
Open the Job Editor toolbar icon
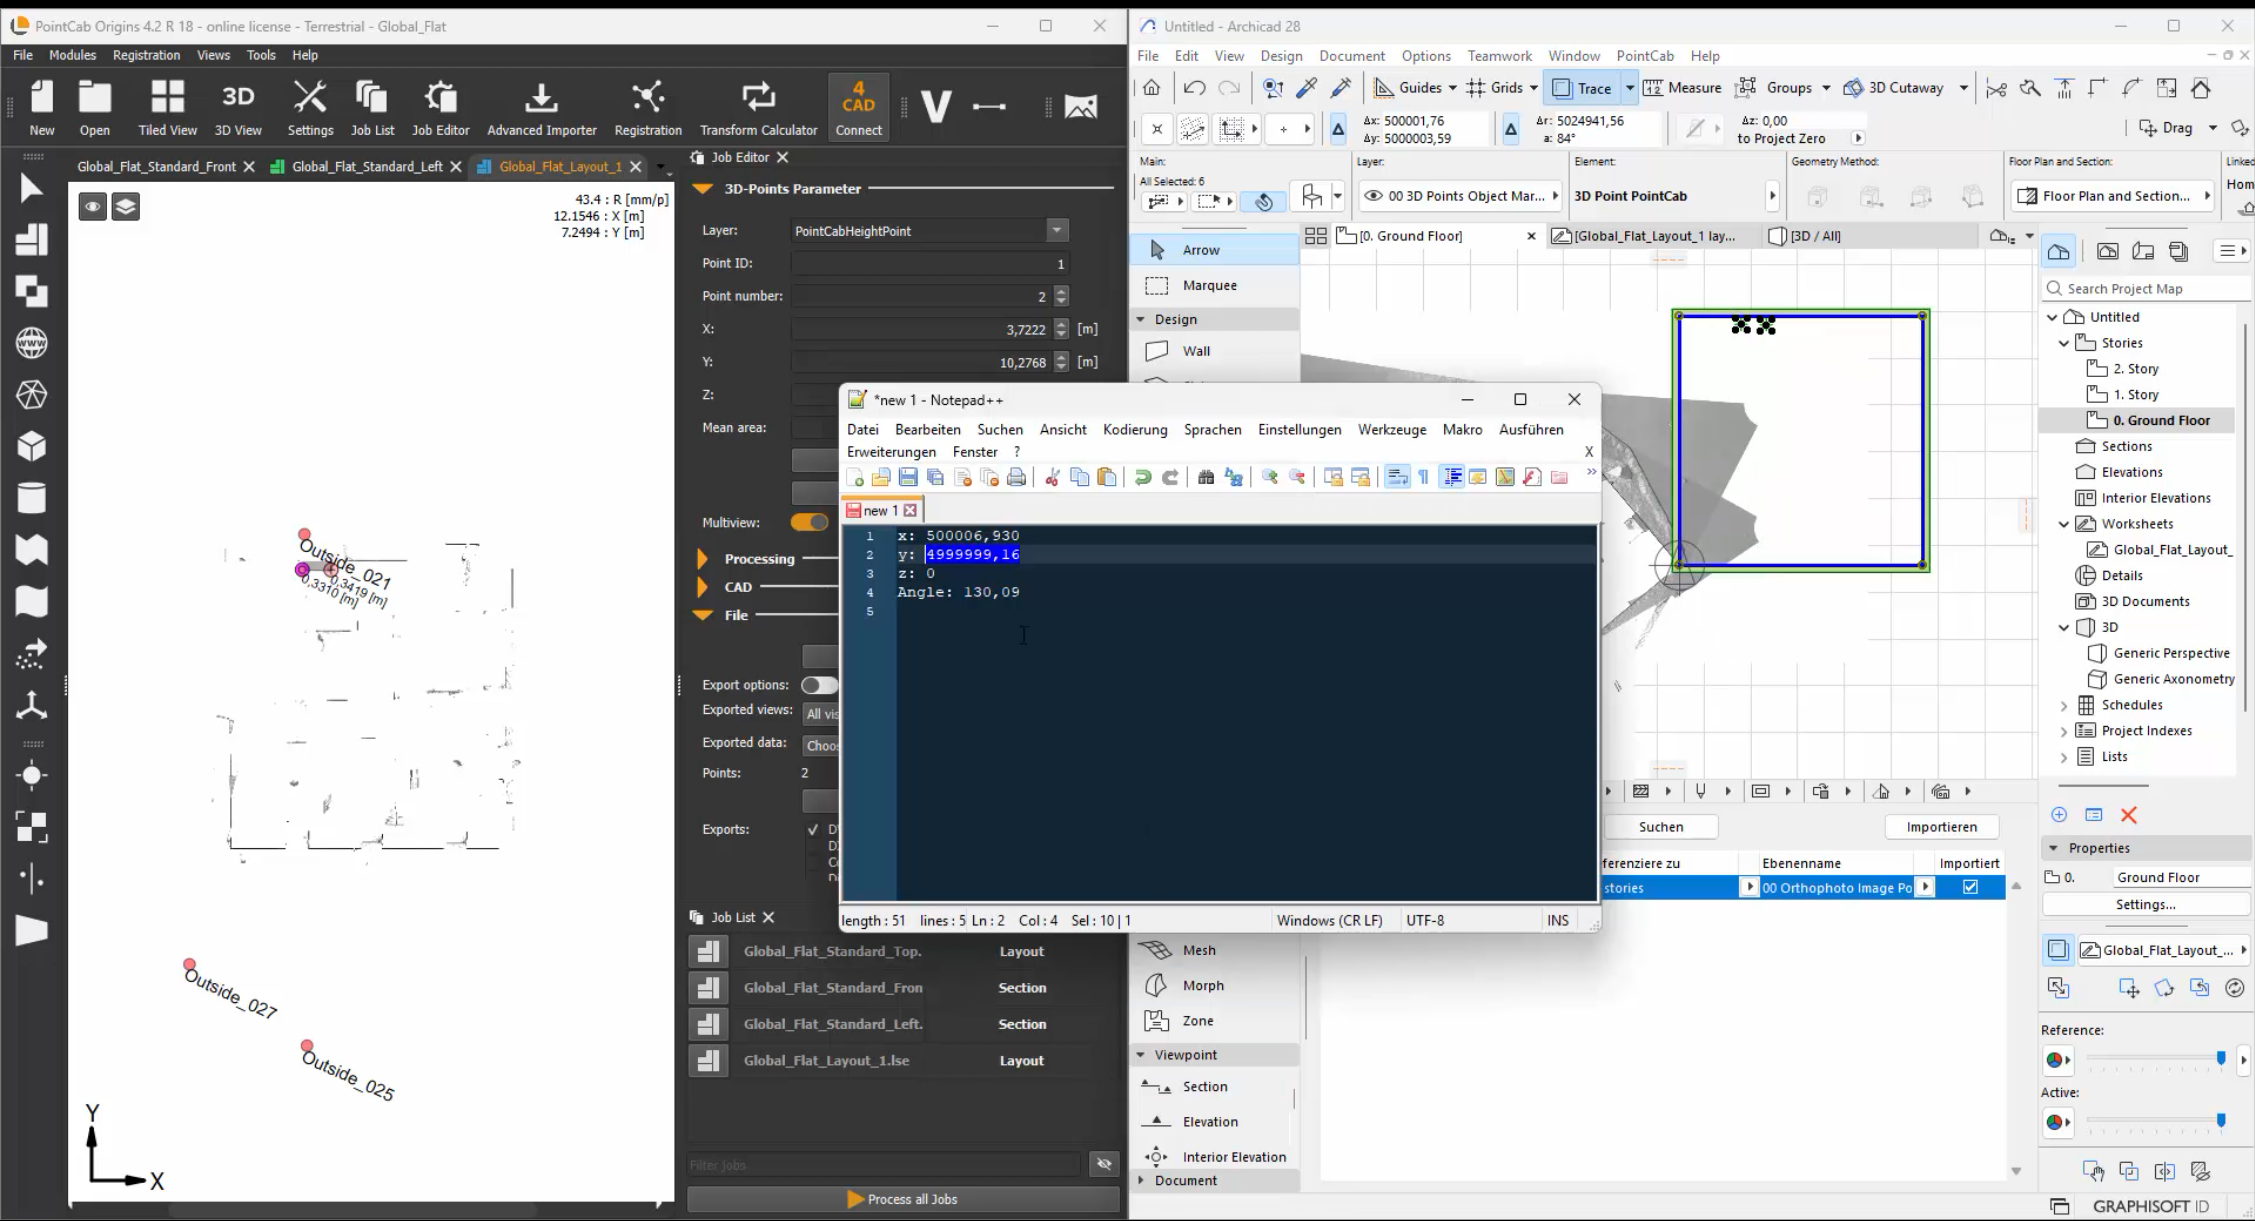point(440,107)
